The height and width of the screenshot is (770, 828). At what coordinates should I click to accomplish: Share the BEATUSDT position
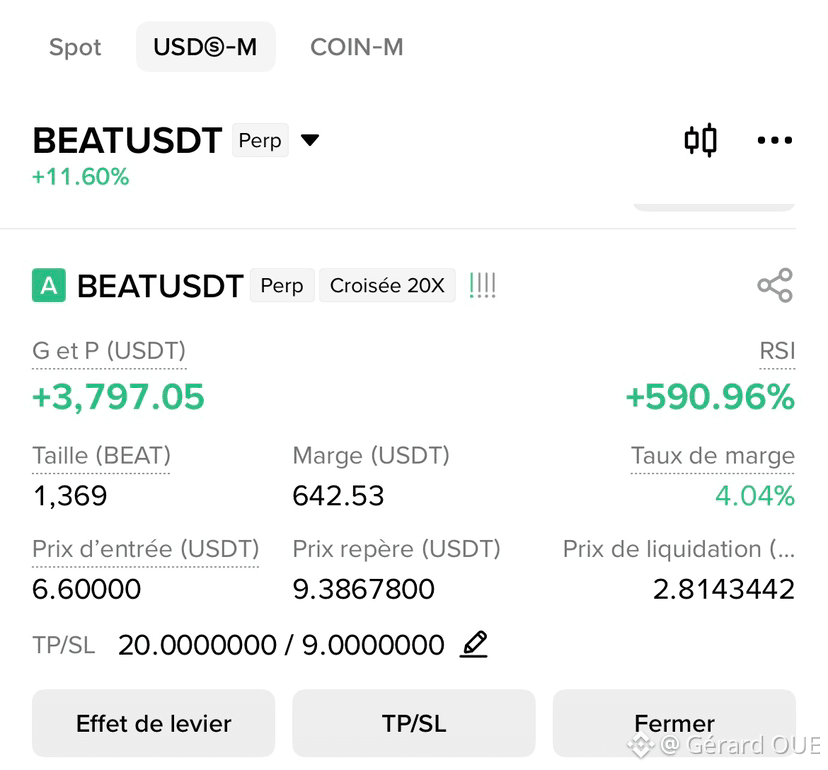coord(775,285)
